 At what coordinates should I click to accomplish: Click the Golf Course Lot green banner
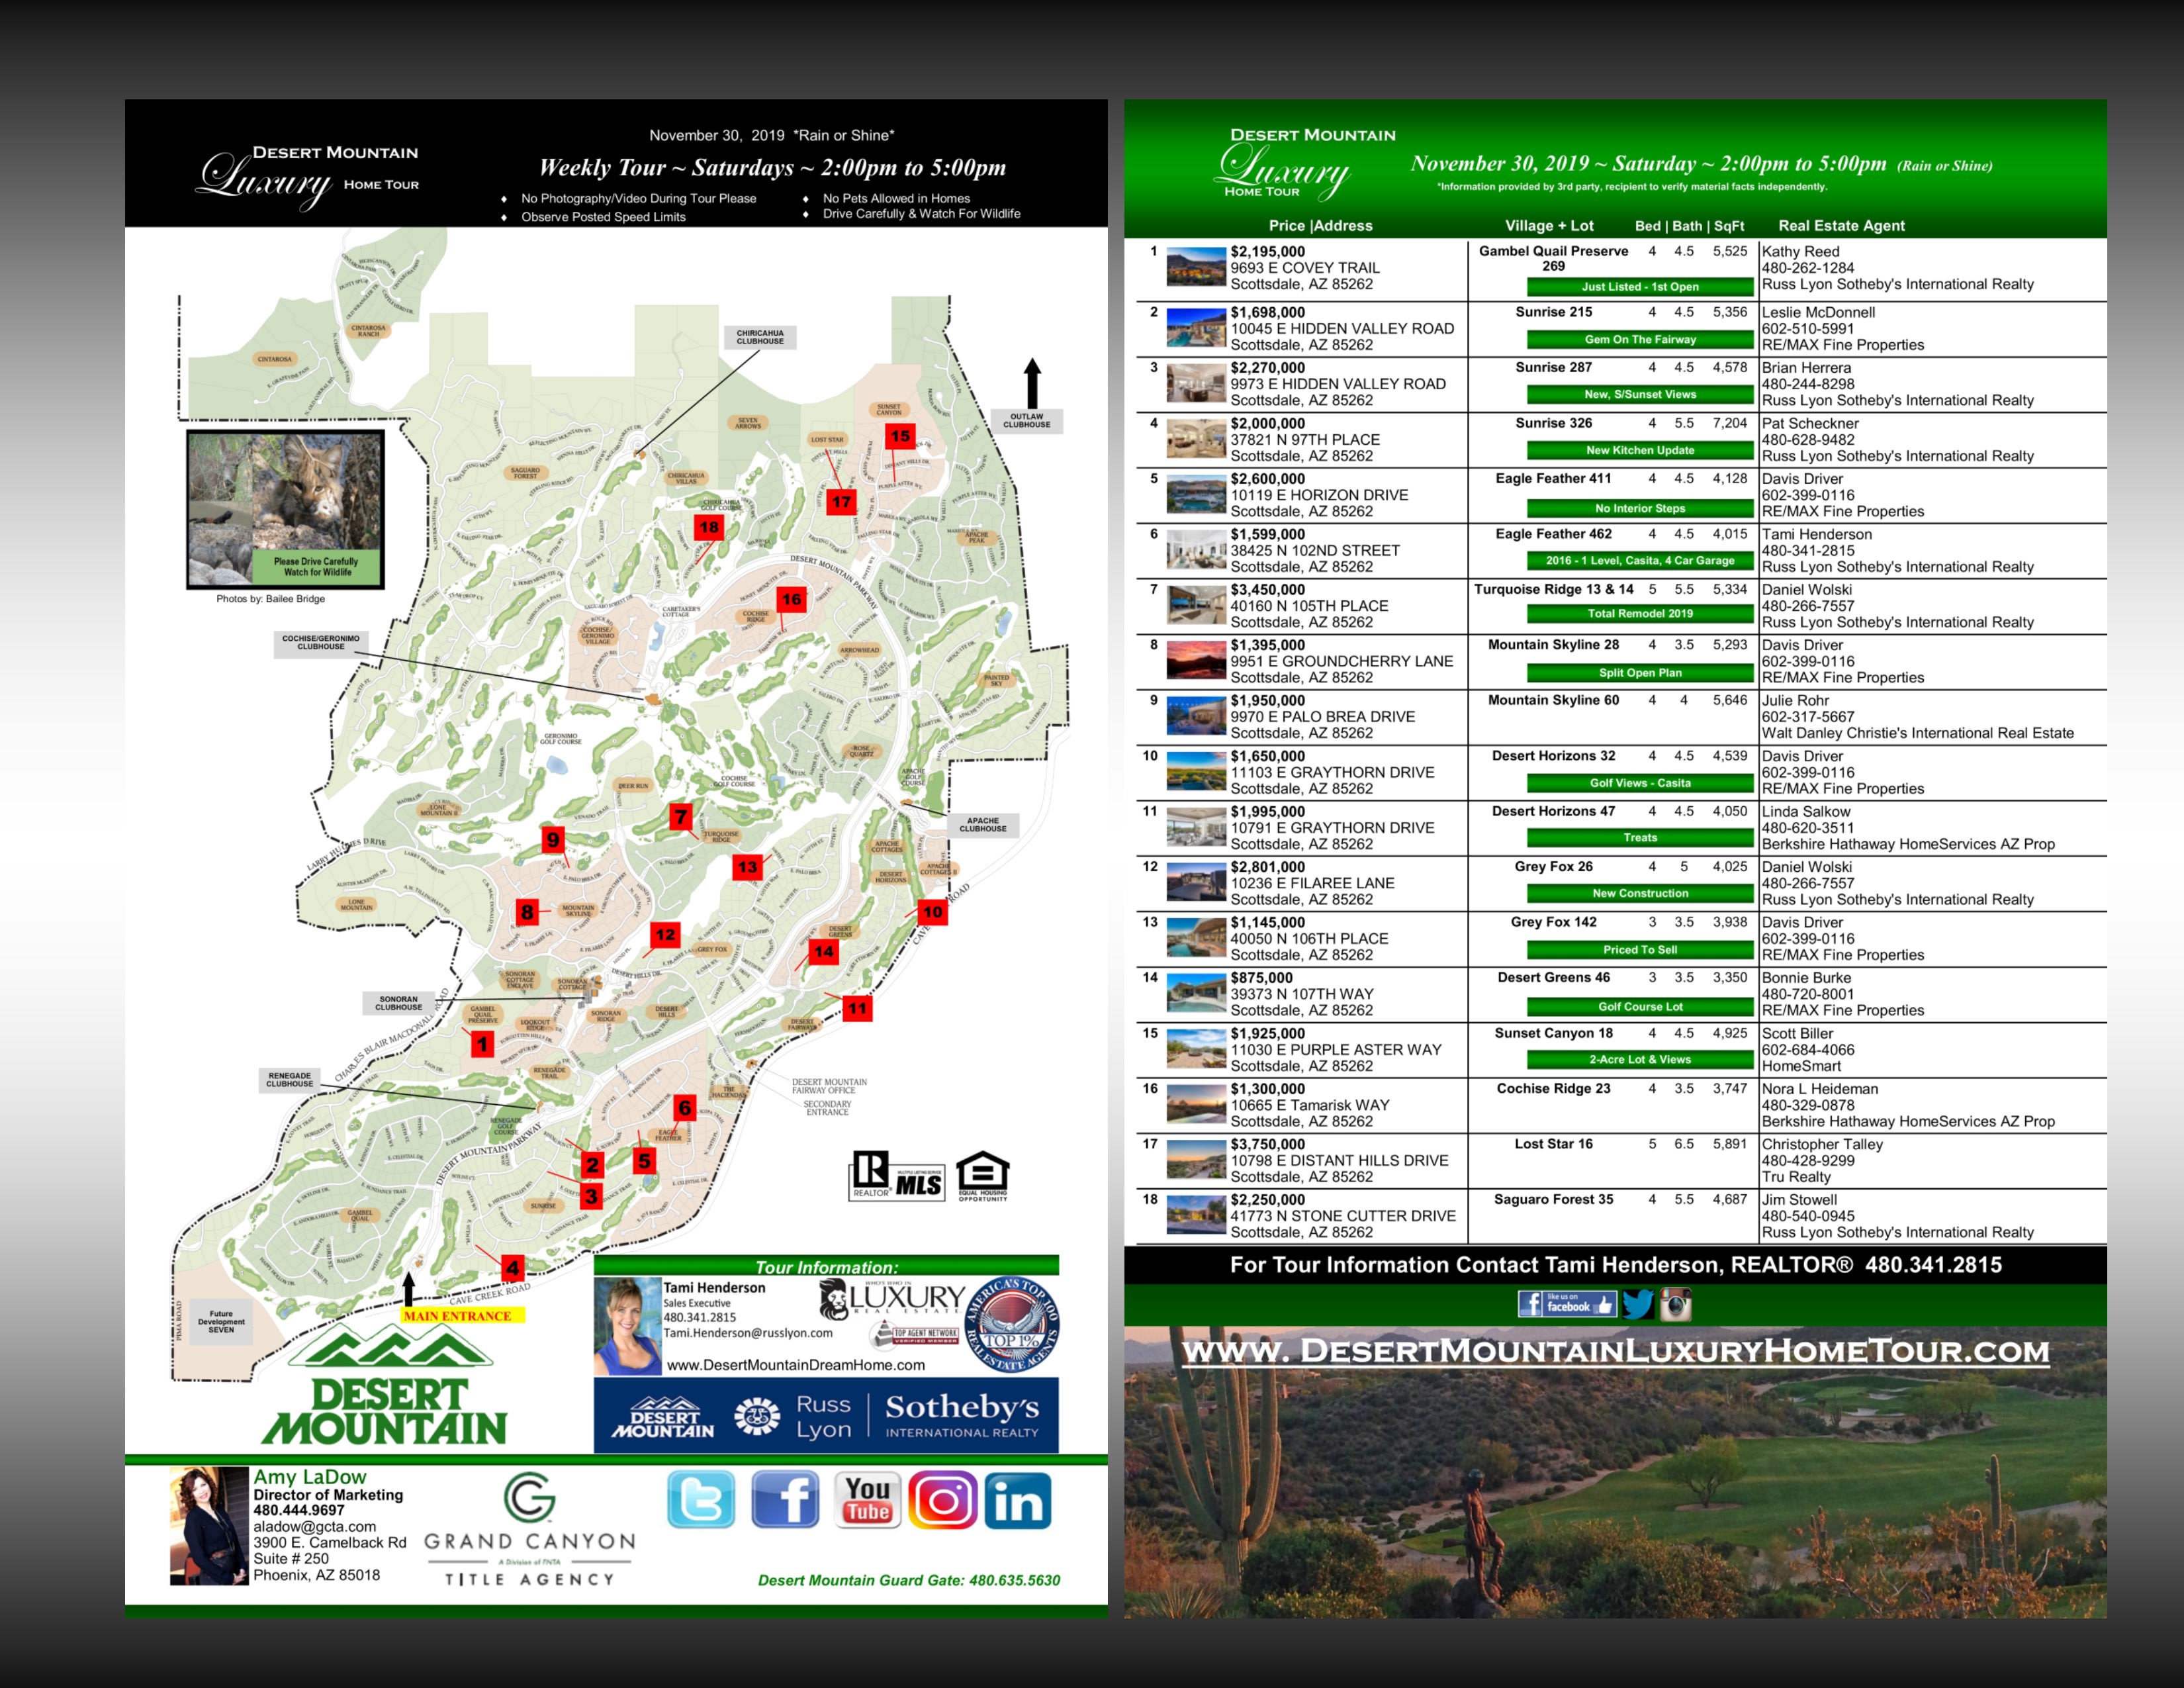(x=1639, y=1007)
